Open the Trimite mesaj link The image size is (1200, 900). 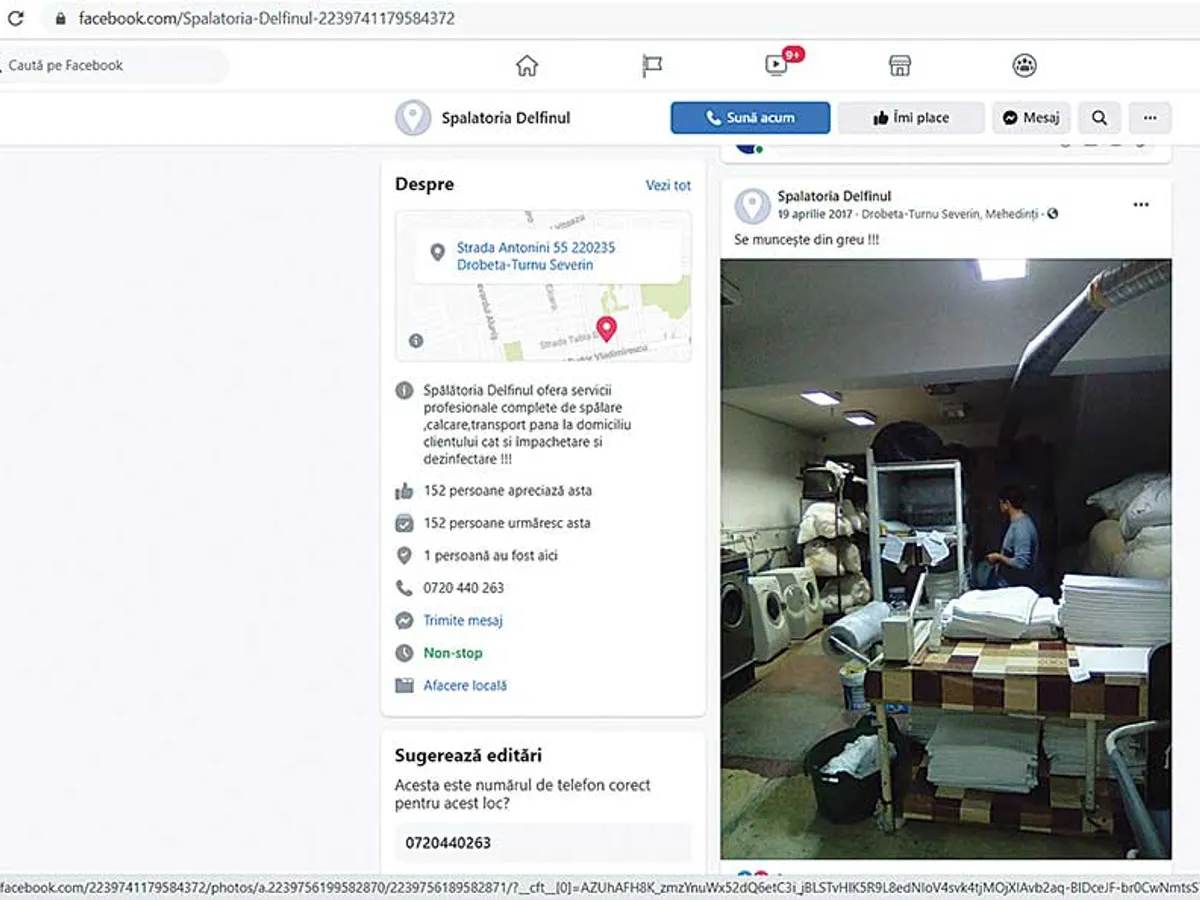[x=463, y=620]
